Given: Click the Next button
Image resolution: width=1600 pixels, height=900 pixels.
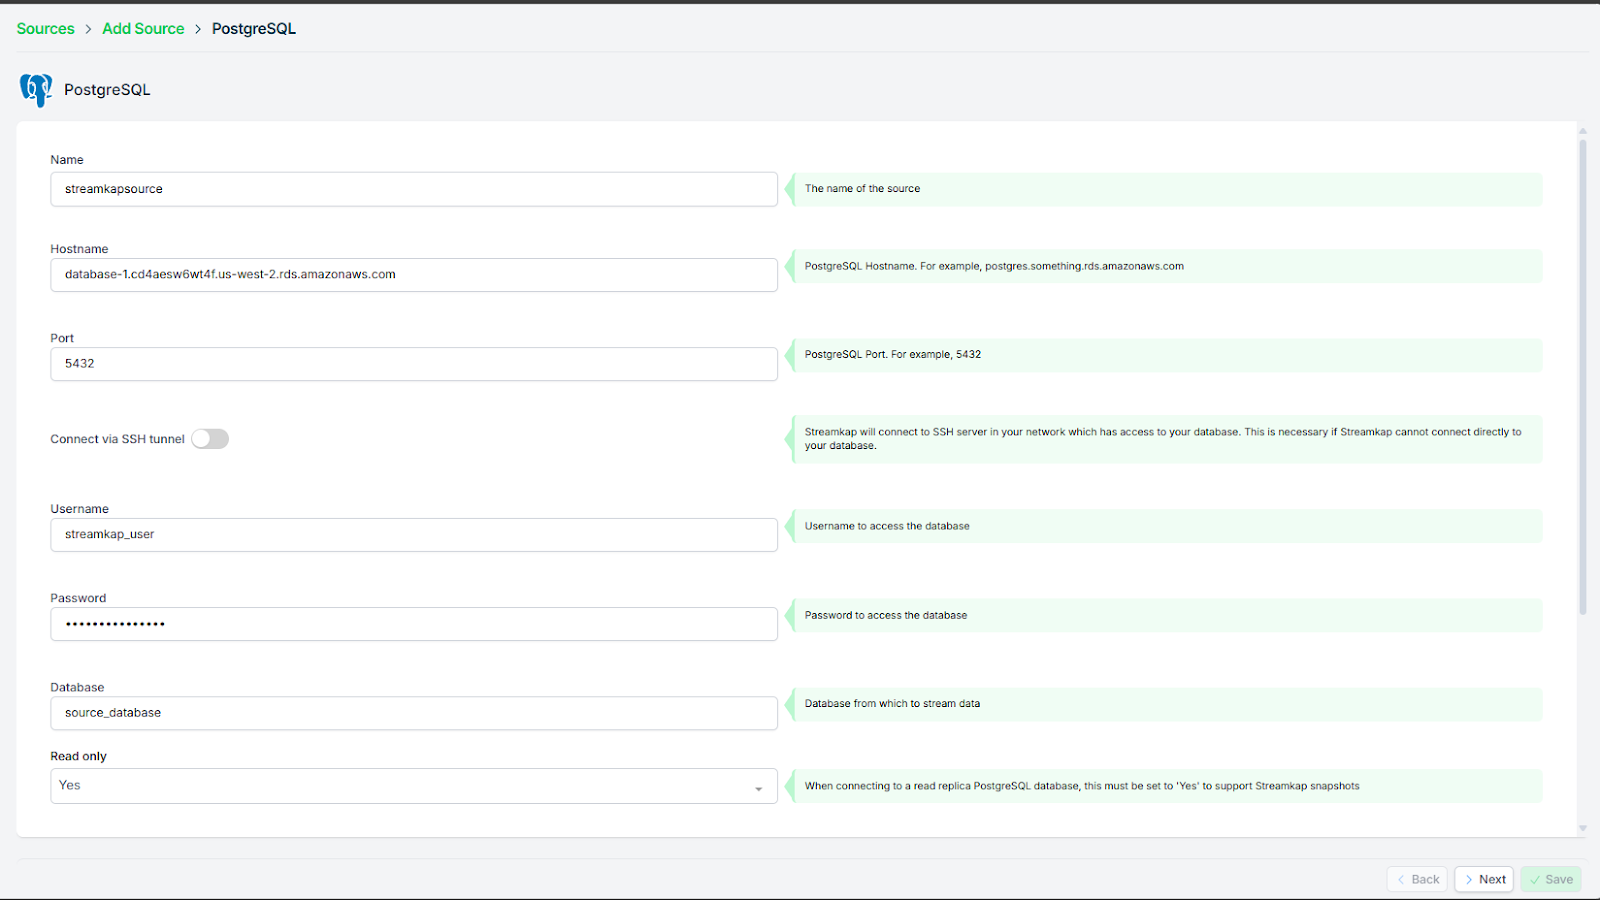Looking at the screenshot, I should (x=1484, y=879).
